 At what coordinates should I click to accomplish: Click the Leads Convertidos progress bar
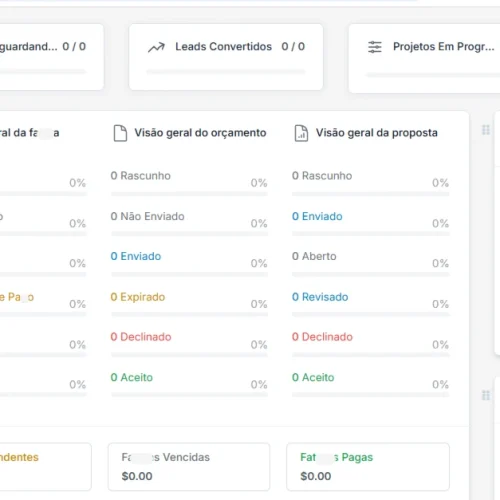click(226, 72)
